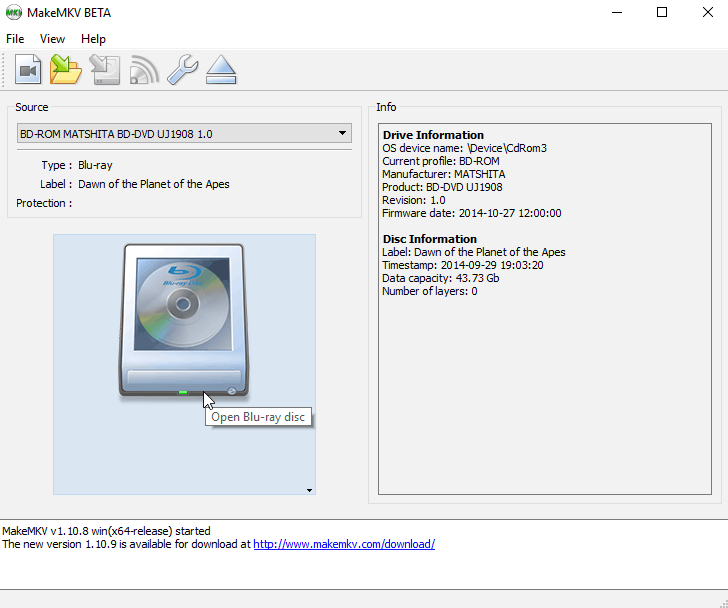728x608 pixels.
Task: Click the window resize grip in status bar
Action: 723,603
